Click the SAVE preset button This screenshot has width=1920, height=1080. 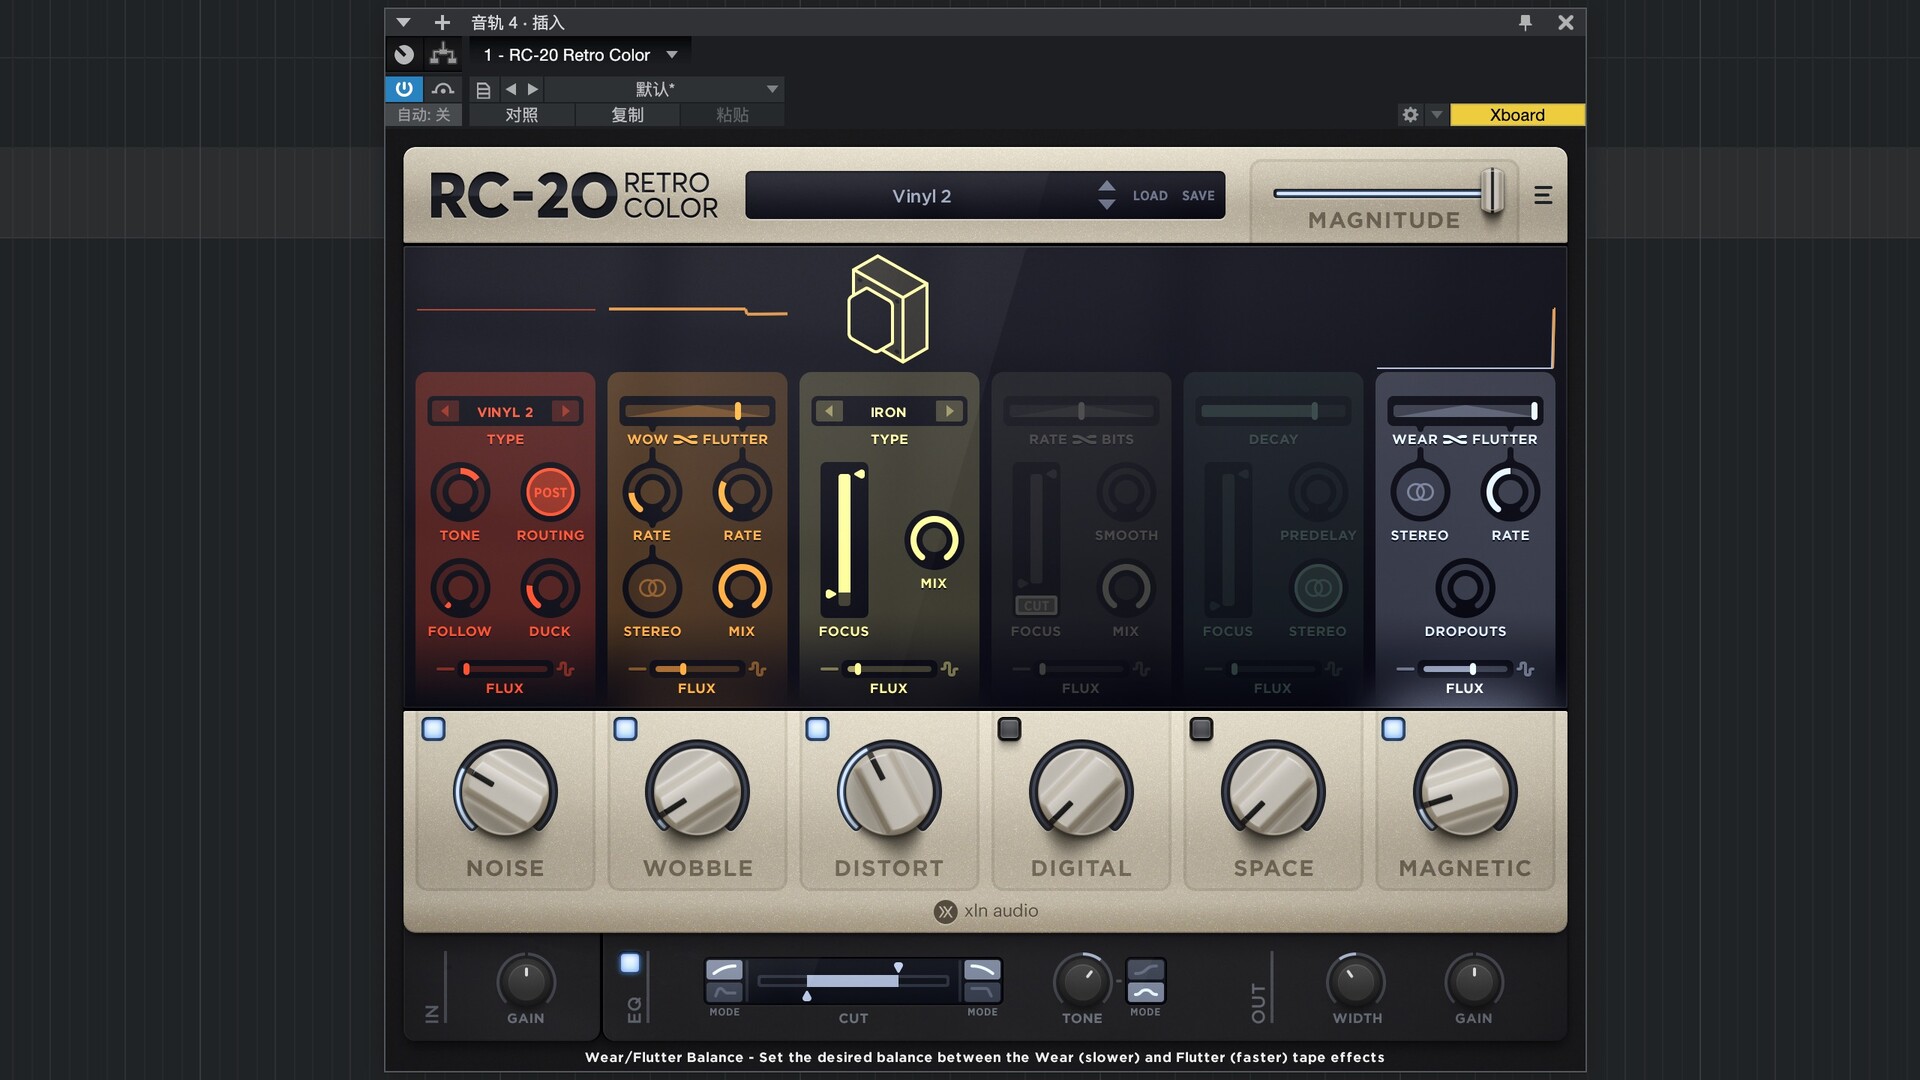(x=1197, y=196)
